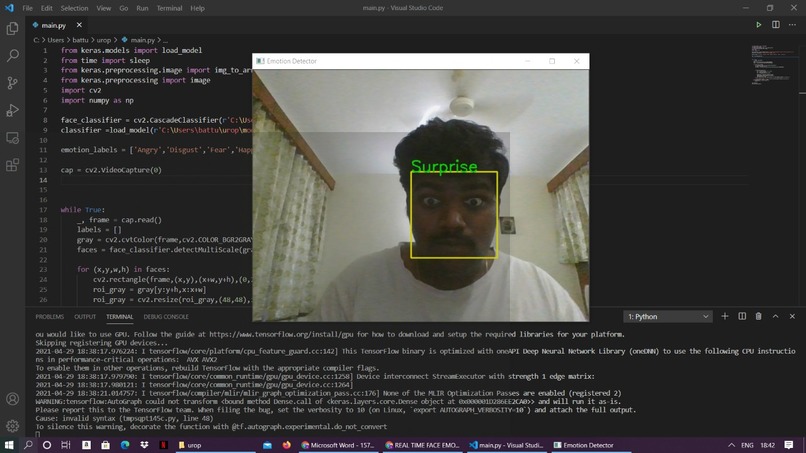Open Mail app from the taskbar
806x453 pixels.
267,445
